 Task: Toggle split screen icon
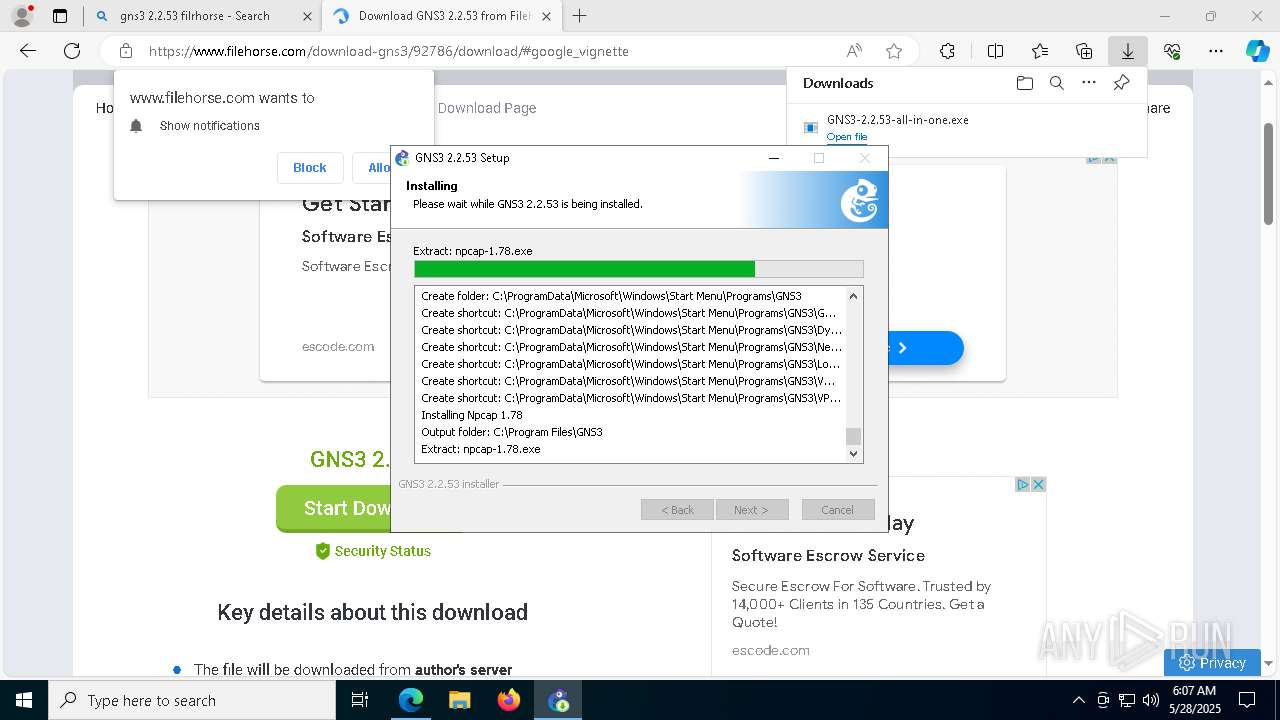pyautogui.click(x=995, y=51)
